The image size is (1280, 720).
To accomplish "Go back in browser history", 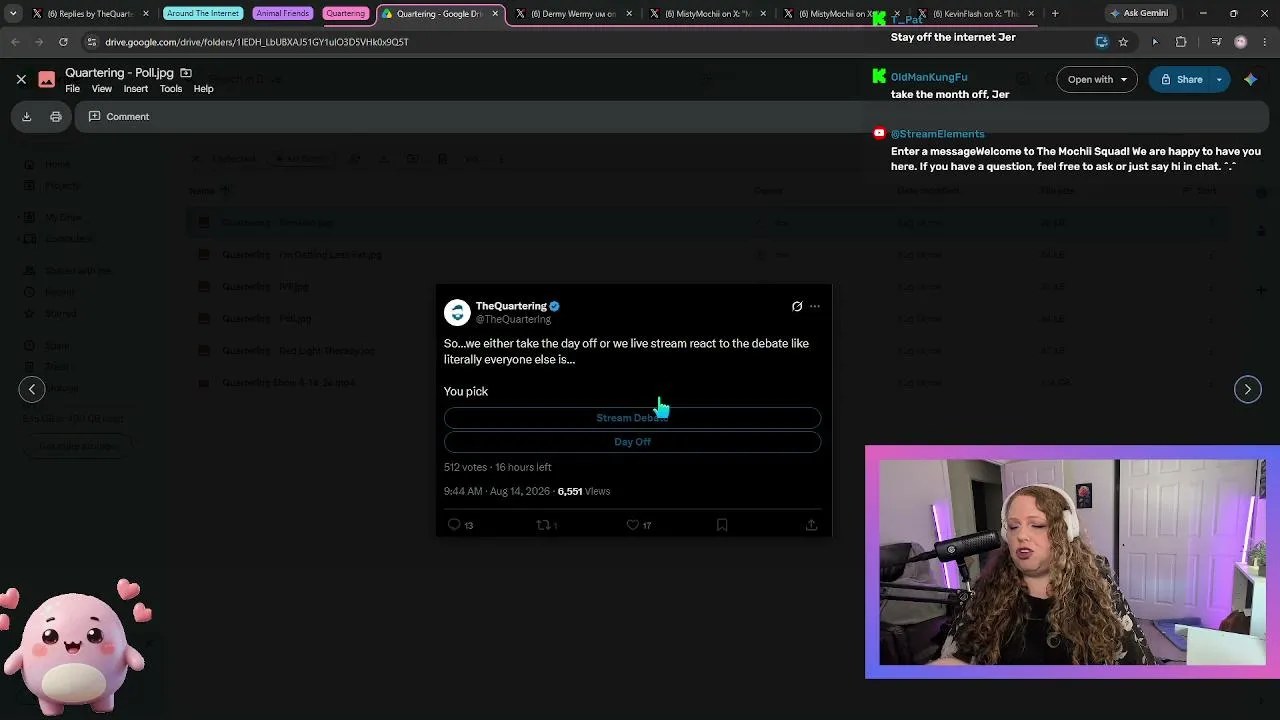I will 15,42.
